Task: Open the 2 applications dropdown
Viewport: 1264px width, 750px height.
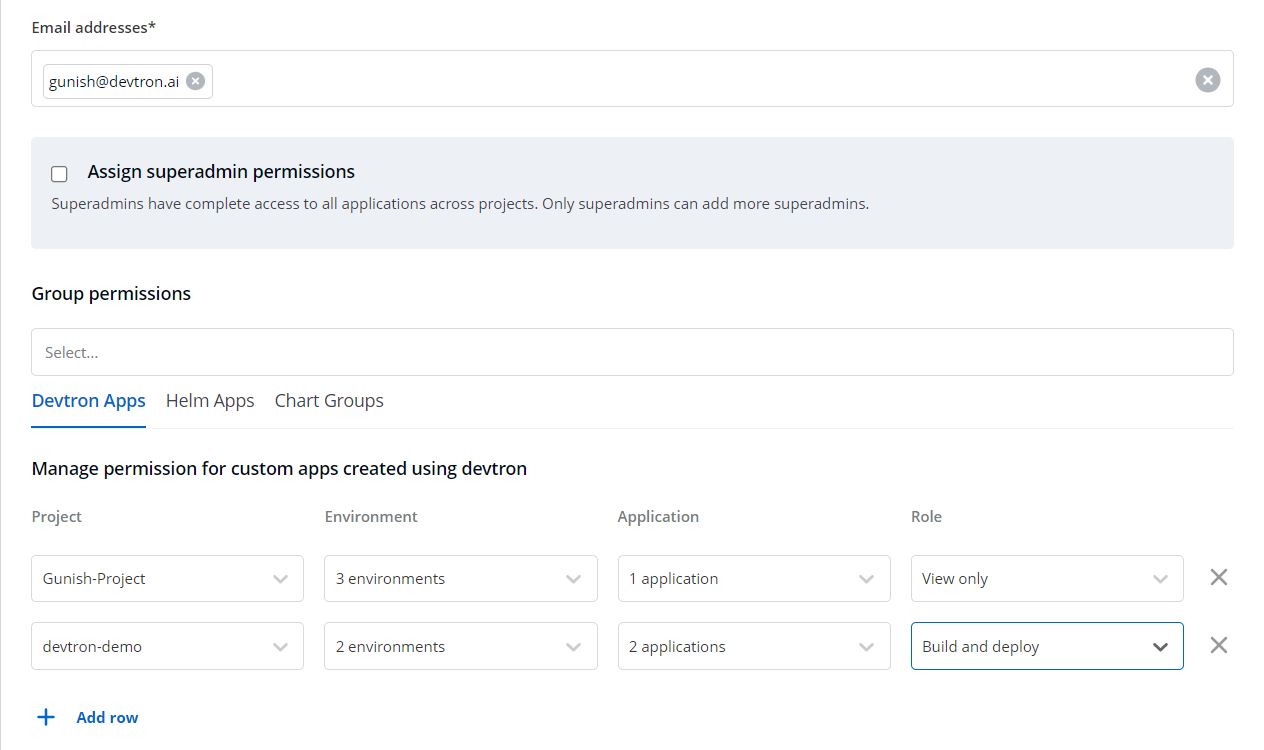Action: coord(753,646)
